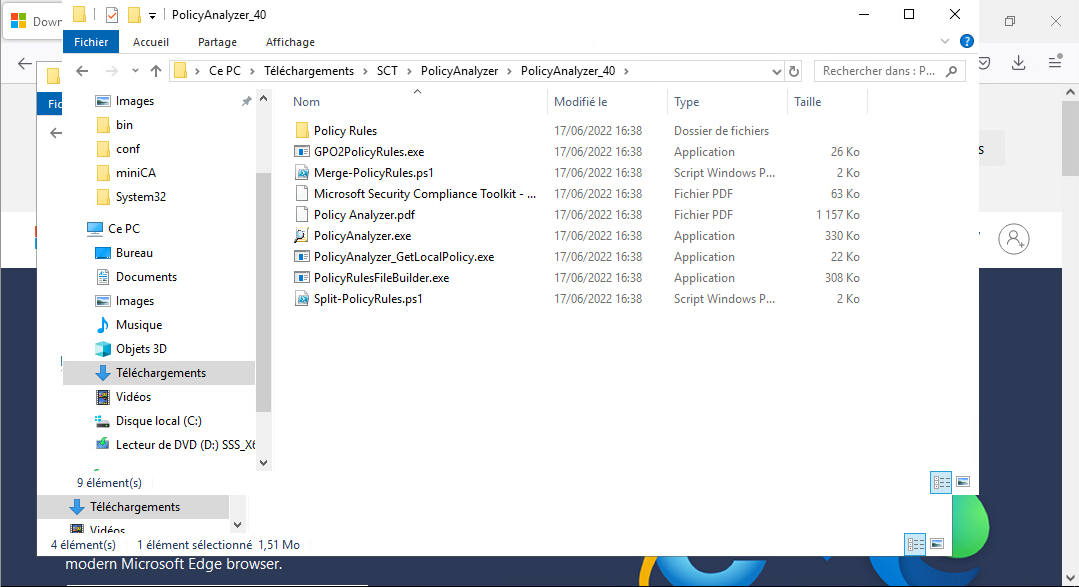The height and width of the screenshot is (587, 1079).
Task: Pin the Images quick access item
Action: [x=246, y=101]
